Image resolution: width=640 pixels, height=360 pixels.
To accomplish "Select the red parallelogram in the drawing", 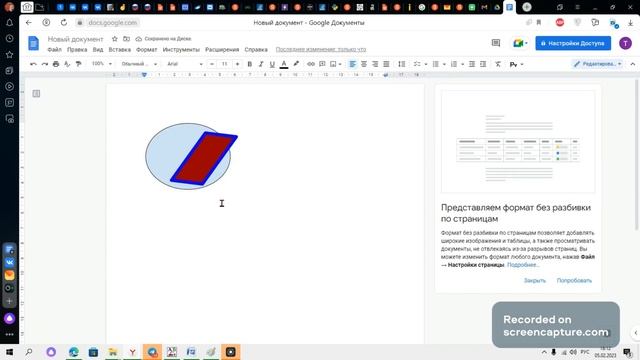I will 204,158.
